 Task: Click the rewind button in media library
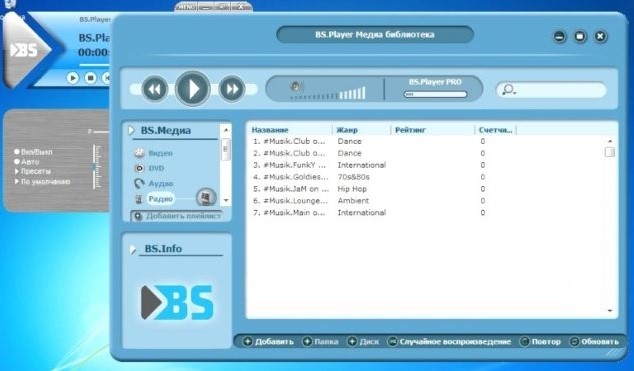(155, 89)
